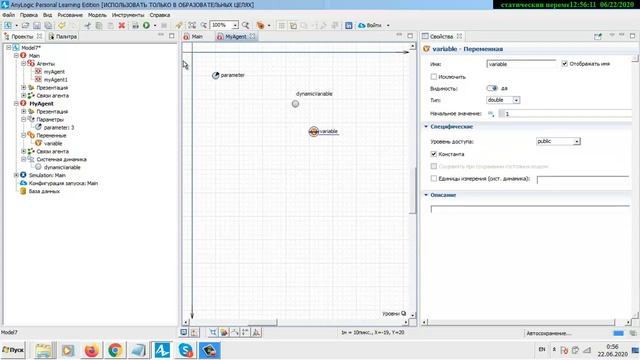Click the Save floppy disk icon
The height and width of the screenshot is (360, 640).
pyautogui.click(x=37, y=25)
